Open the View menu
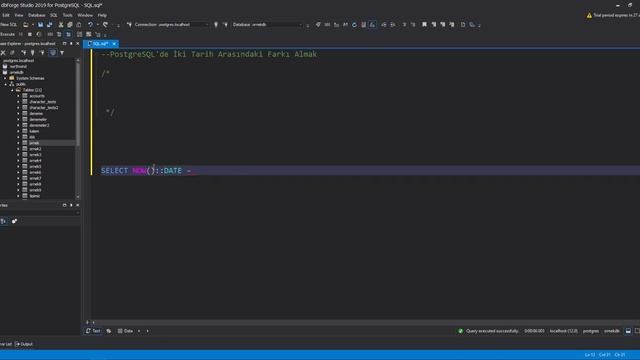640x360 pixels. (19, 15)
